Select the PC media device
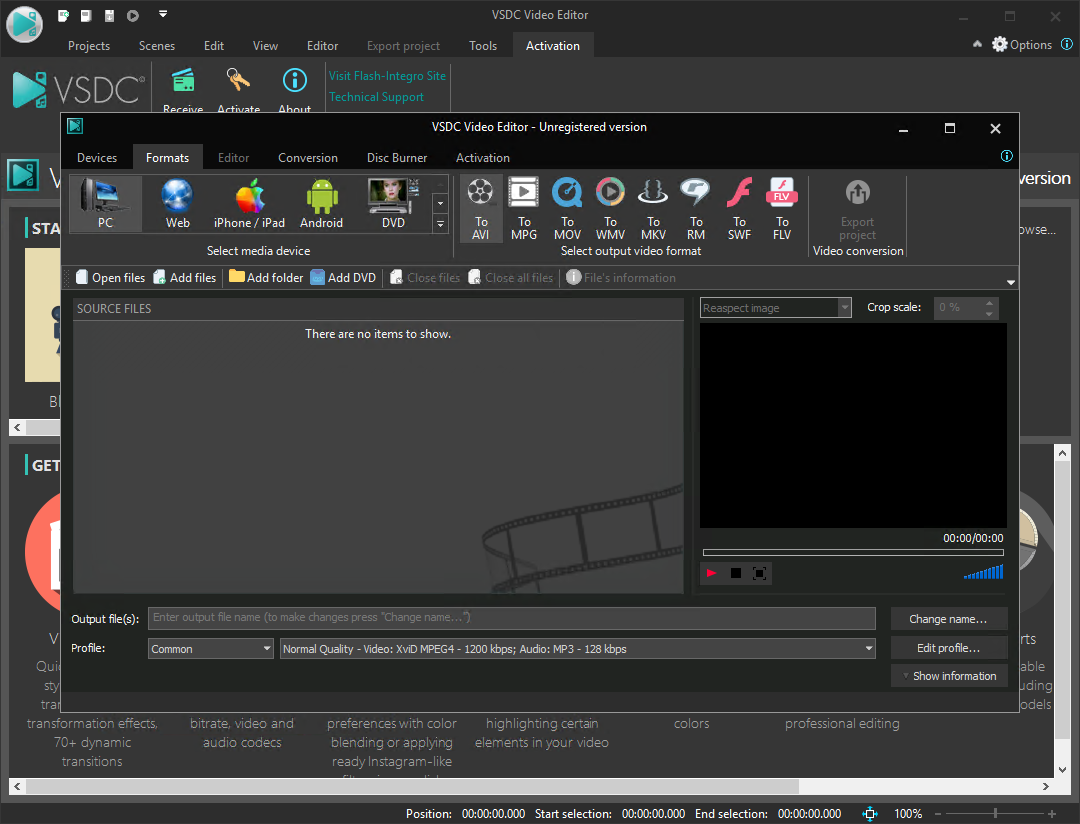 coord(105,203)
